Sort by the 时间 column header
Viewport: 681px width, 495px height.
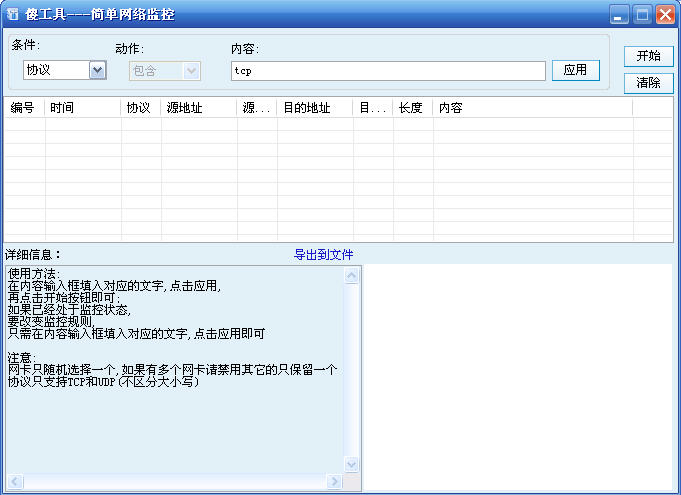(x=82, y=108)
